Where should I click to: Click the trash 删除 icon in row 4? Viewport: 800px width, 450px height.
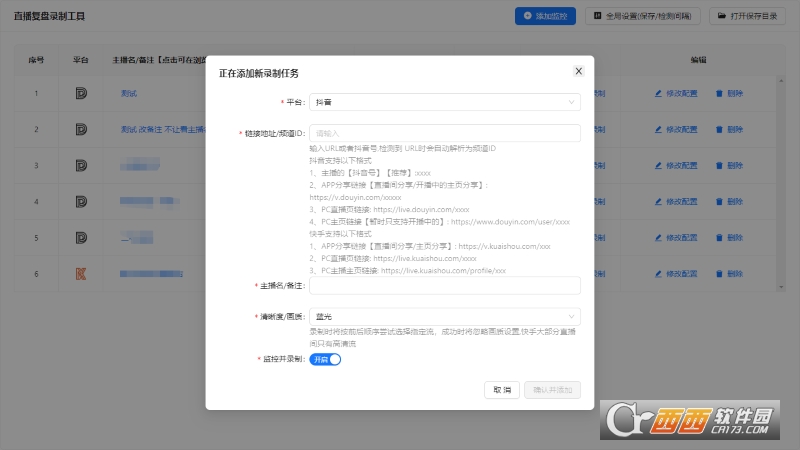719,202
